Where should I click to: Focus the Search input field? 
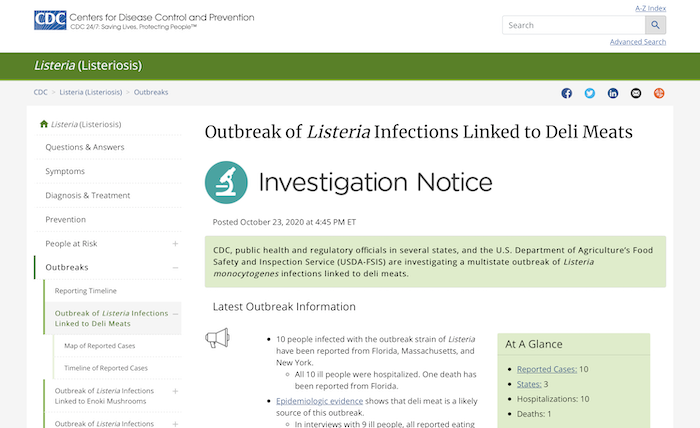tap(574, 25)
